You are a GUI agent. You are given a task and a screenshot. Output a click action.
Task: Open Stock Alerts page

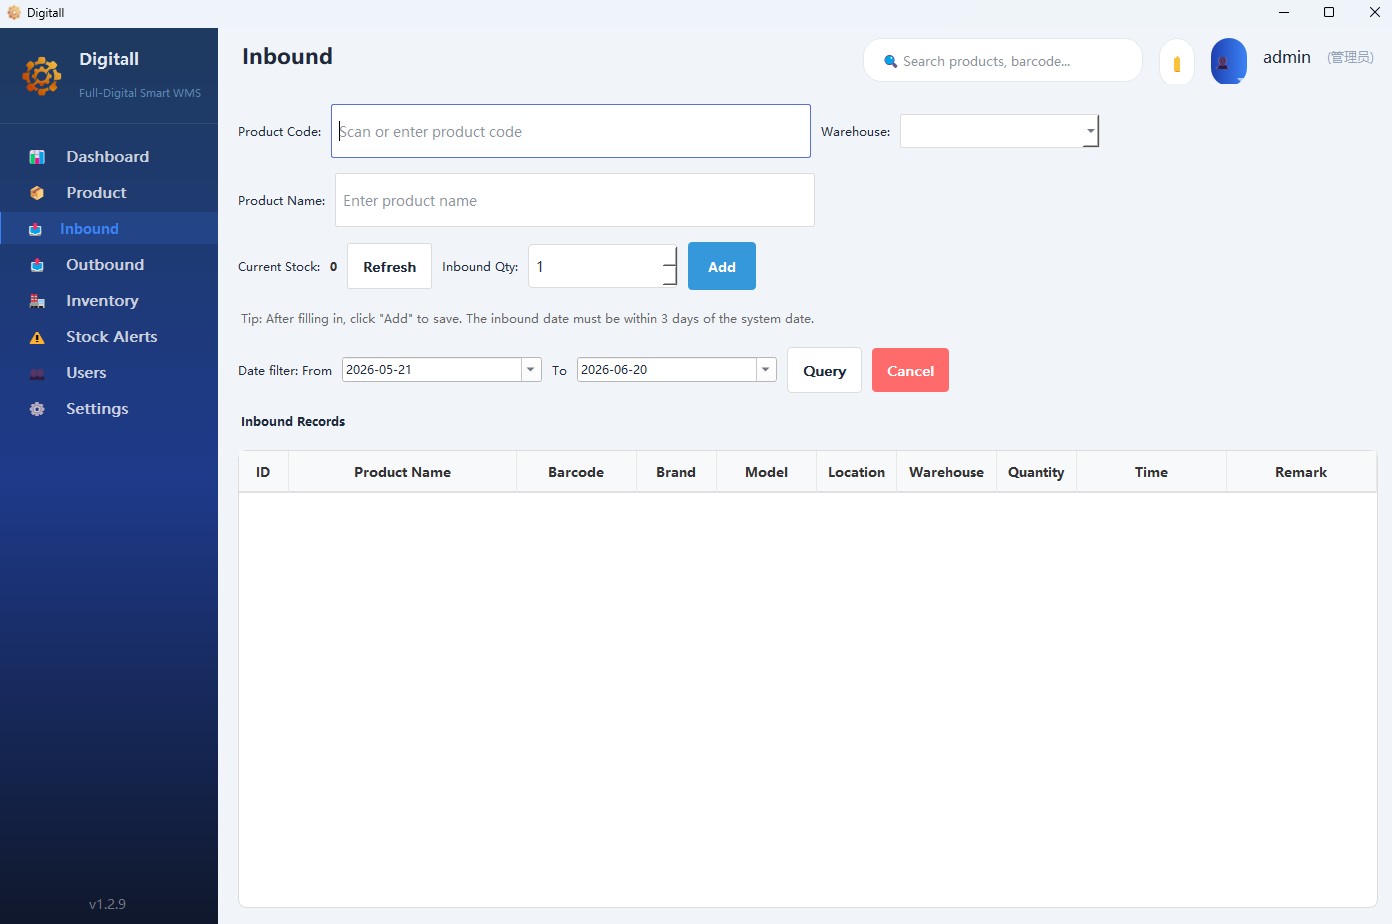click(109, 337)
